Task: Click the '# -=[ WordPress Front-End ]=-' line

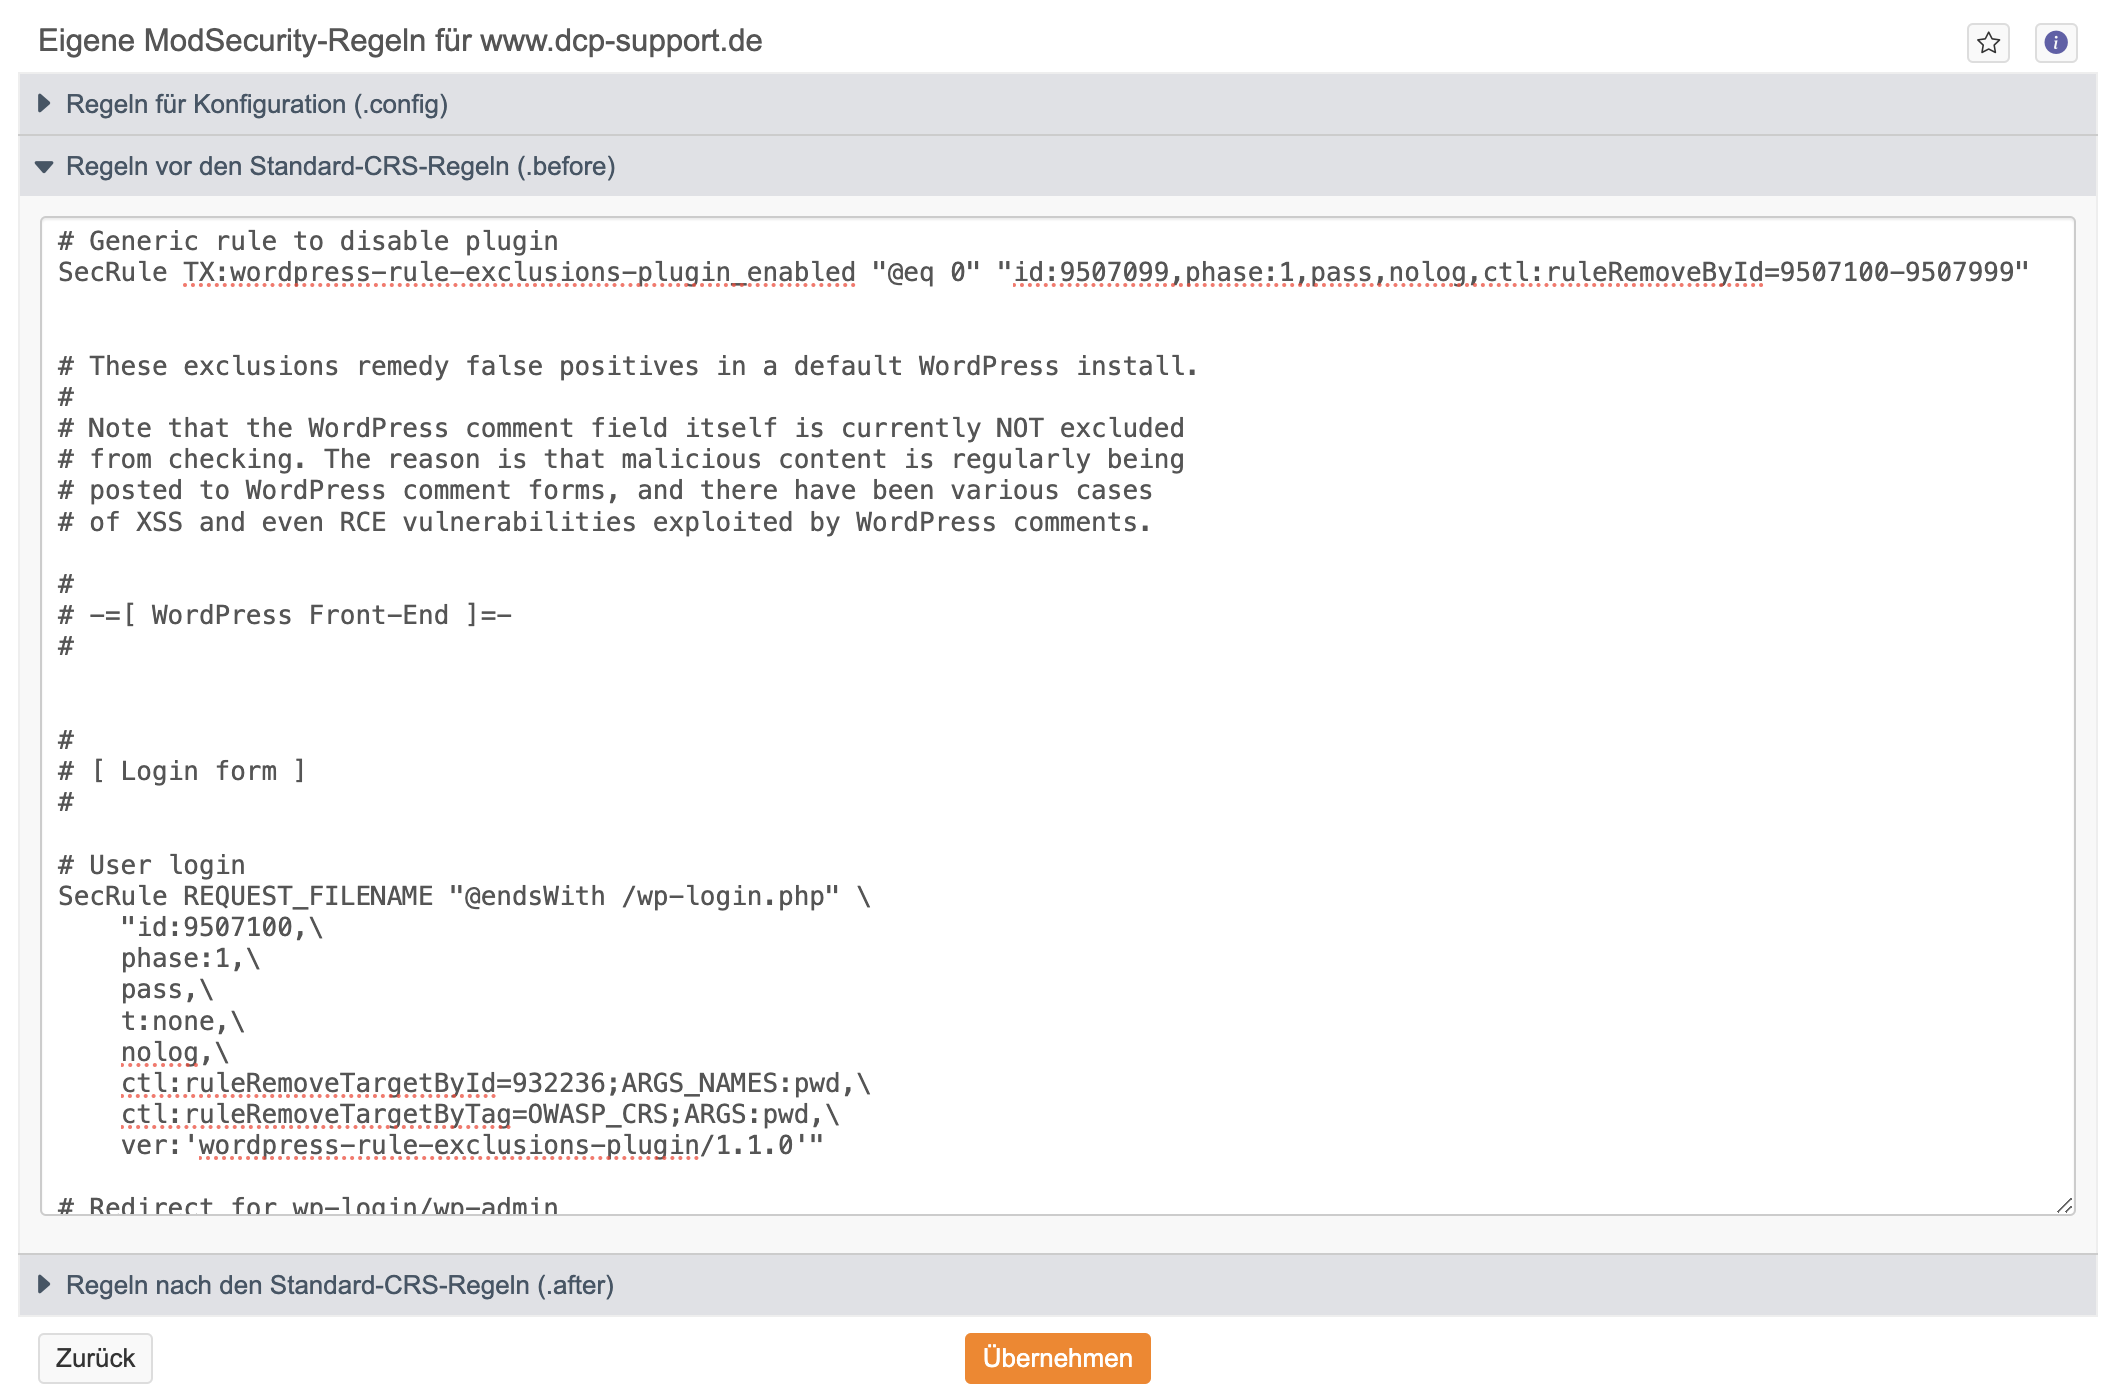Action: point(285,615)
